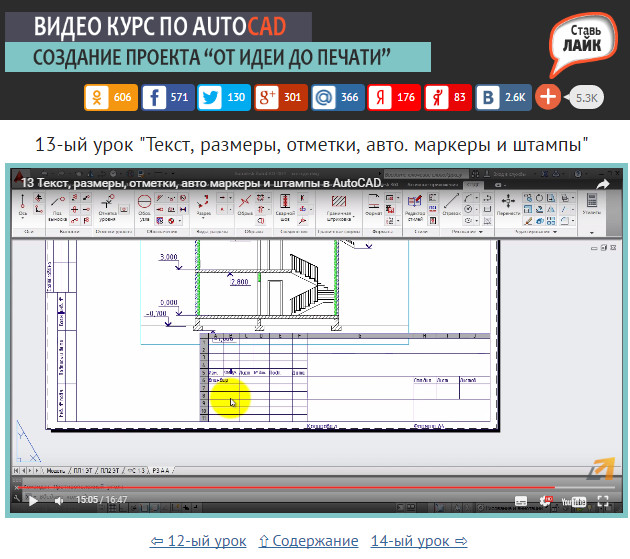Open the share arrow on the video
Screen dimensions: 630x559
[x=603, y=184]
